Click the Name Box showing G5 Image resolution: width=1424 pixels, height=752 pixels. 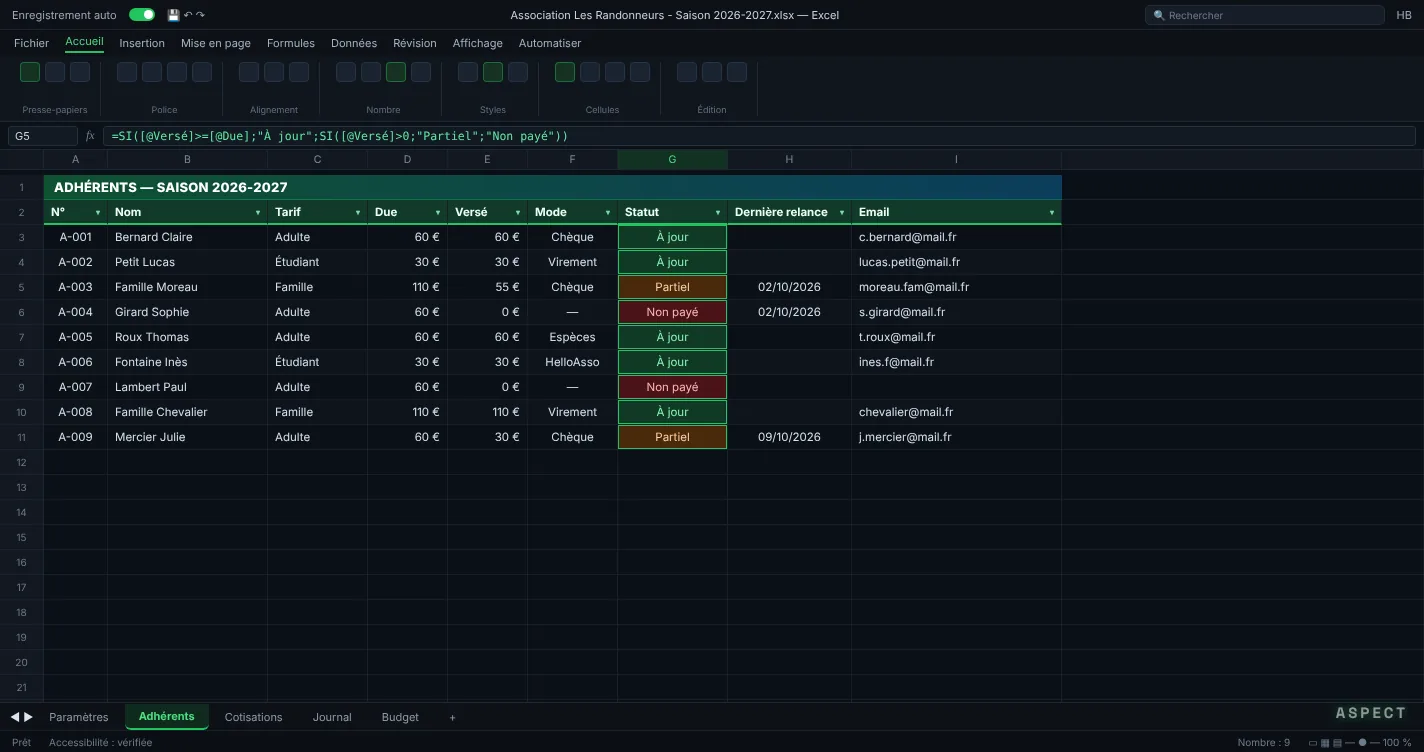pos(43,136)
